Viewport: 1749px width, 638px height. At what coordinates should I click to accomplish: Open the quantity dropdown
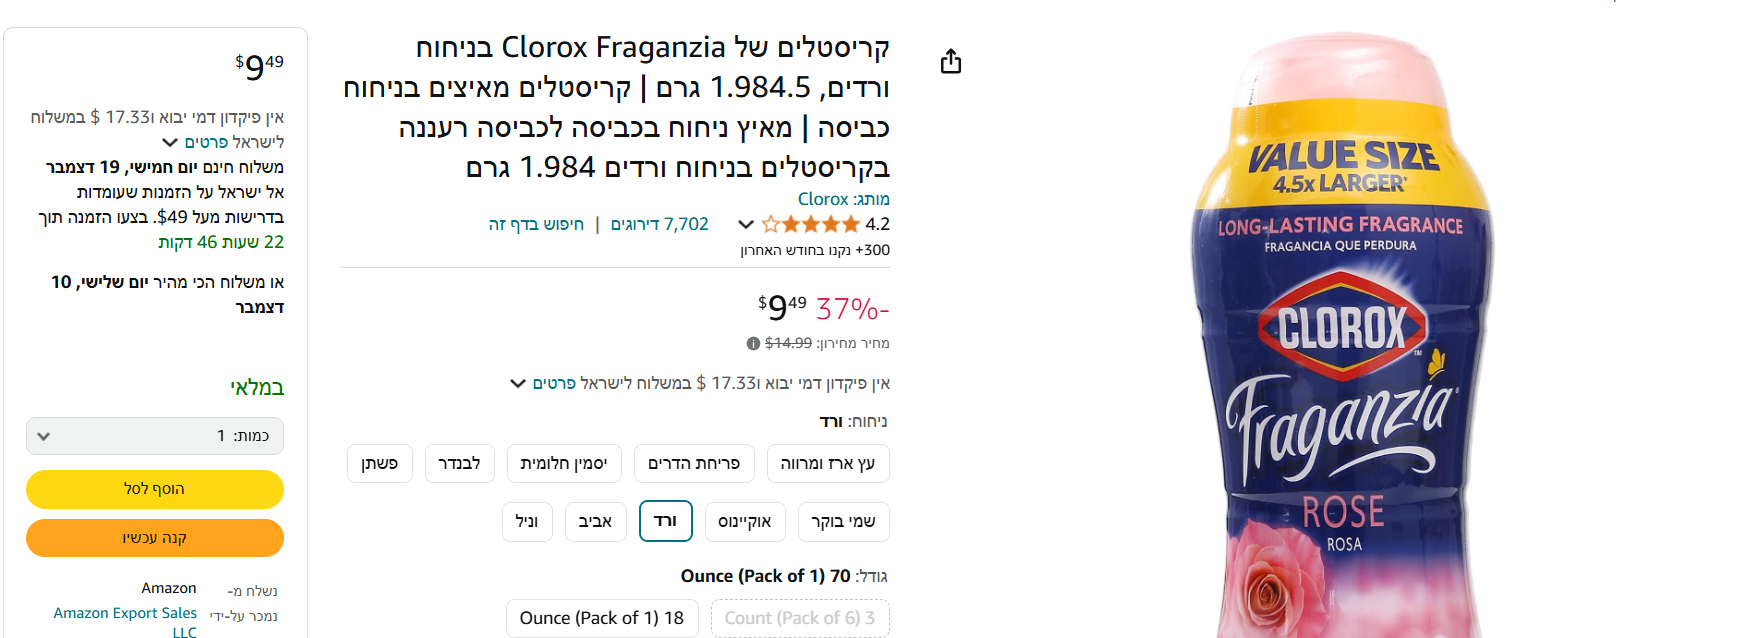click(x=155, y=436)
